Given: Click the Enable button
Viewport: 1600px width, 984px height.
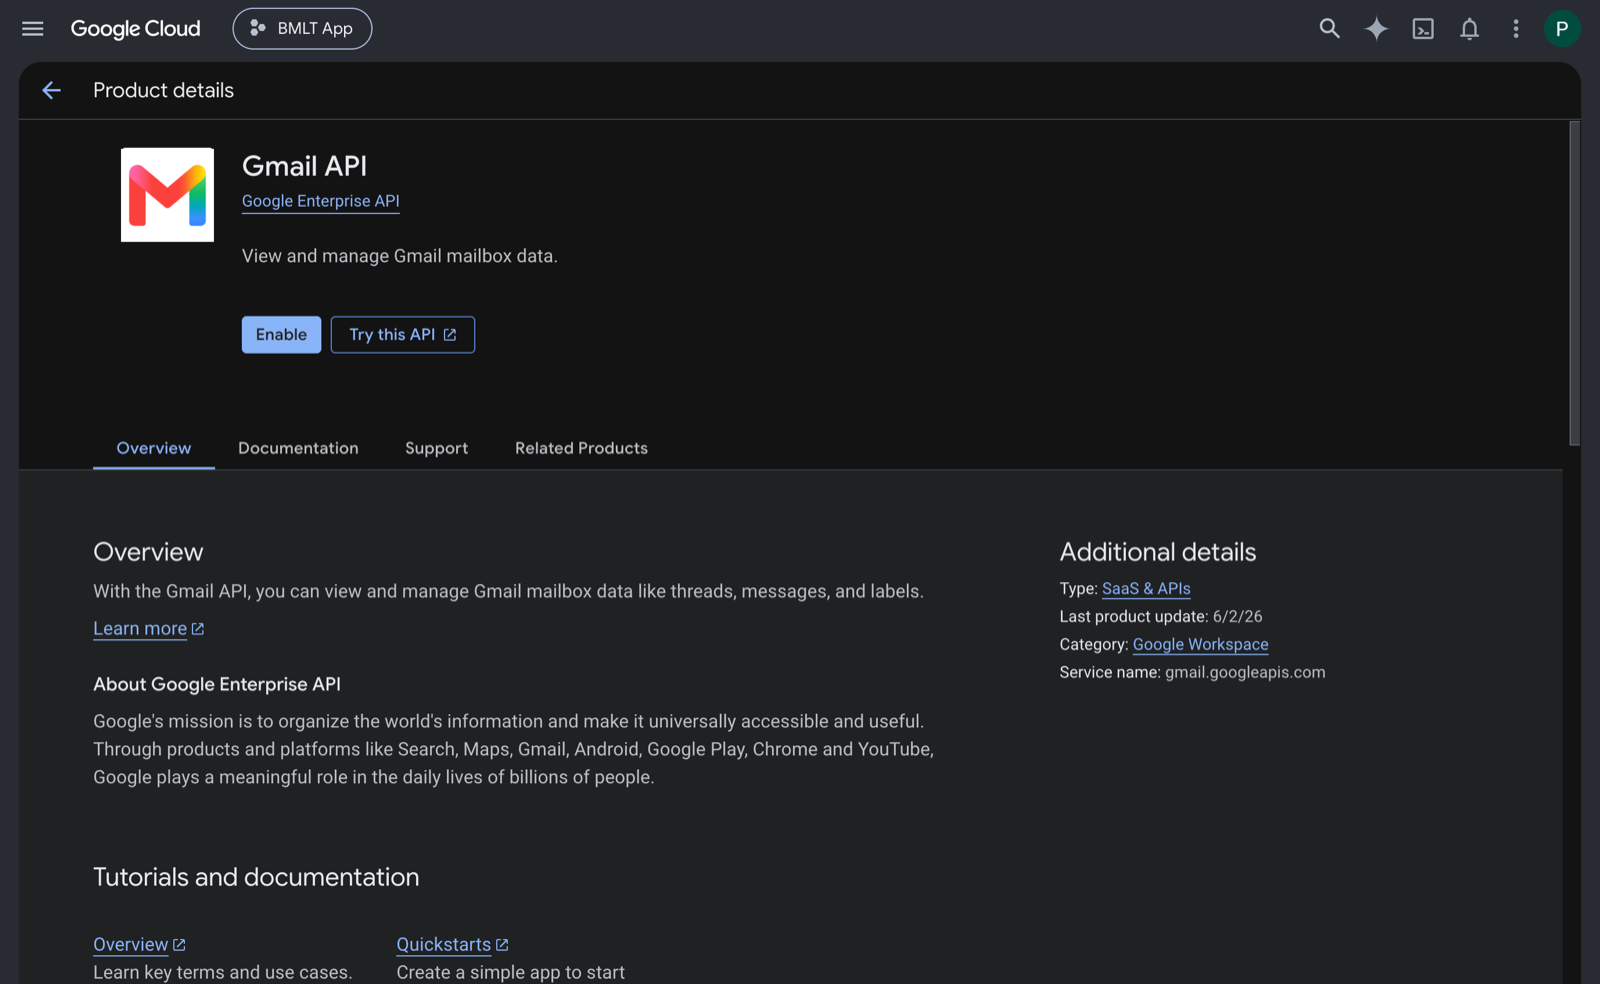Looking at the screenshot, I should pos(281,335).
